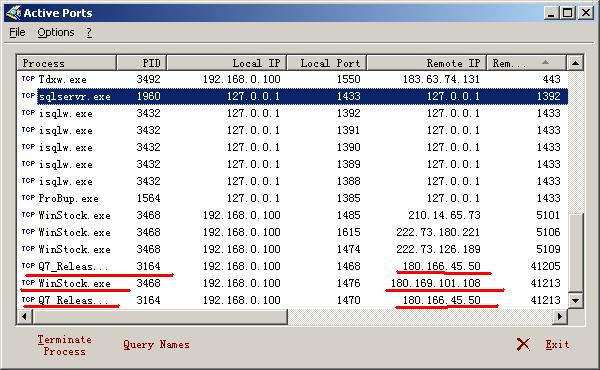Select WinStock.exe row with local port 1615
The height and width of the screenshot is (370, 600).
(292, 232)
